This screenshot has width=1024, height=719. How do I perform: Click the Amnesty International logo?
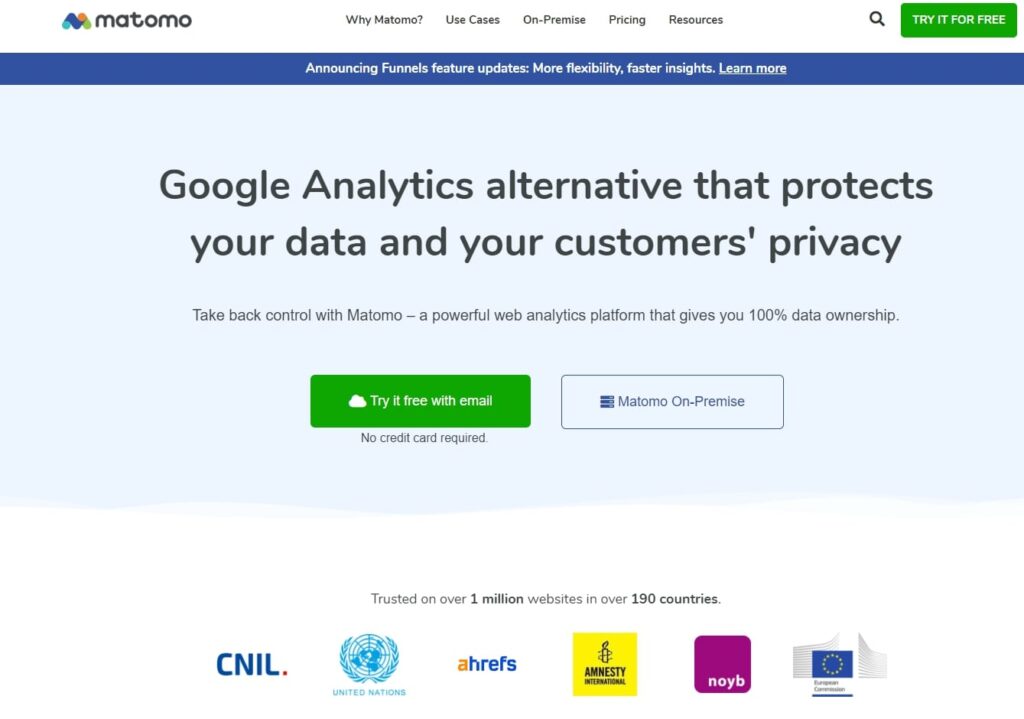[605, 664]
